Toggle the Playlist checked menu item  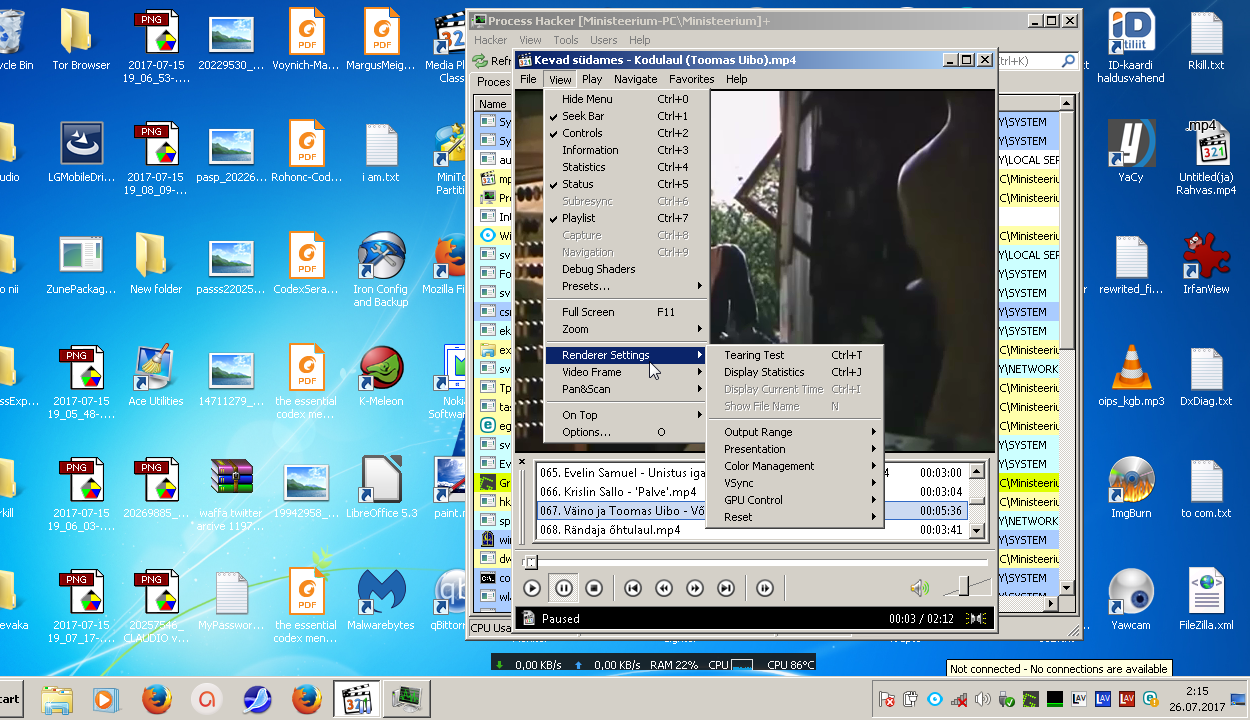pos(578,218)
